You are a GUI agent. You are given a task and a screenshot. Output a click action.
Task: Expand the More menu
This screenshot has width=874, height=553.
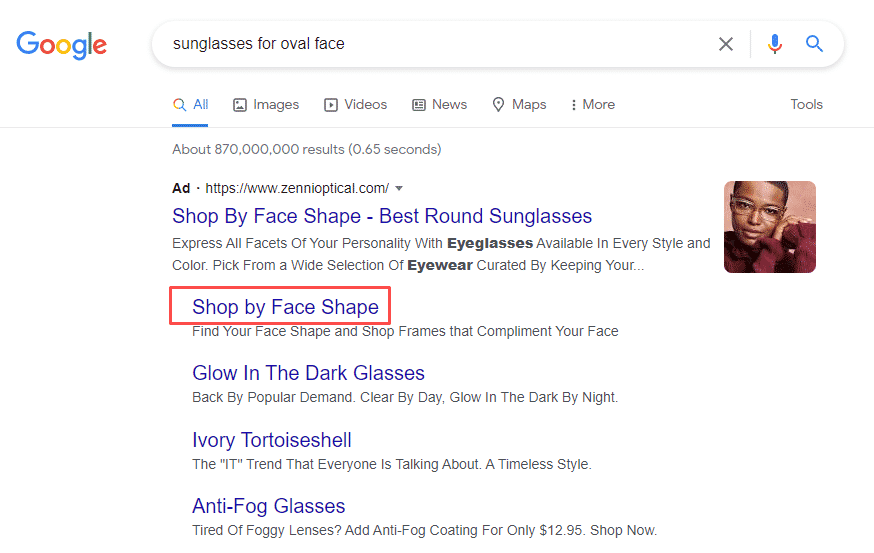[592, 104]
